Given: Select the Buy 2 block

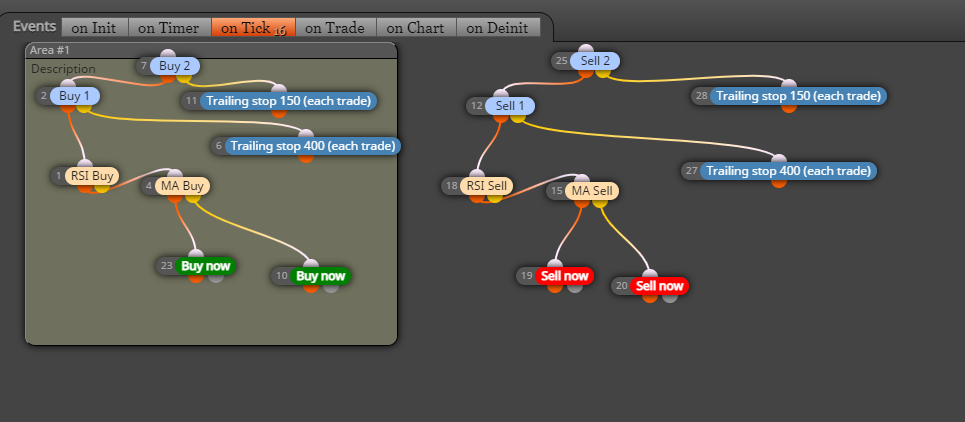Looking at the screenshot, I should 175,66.
